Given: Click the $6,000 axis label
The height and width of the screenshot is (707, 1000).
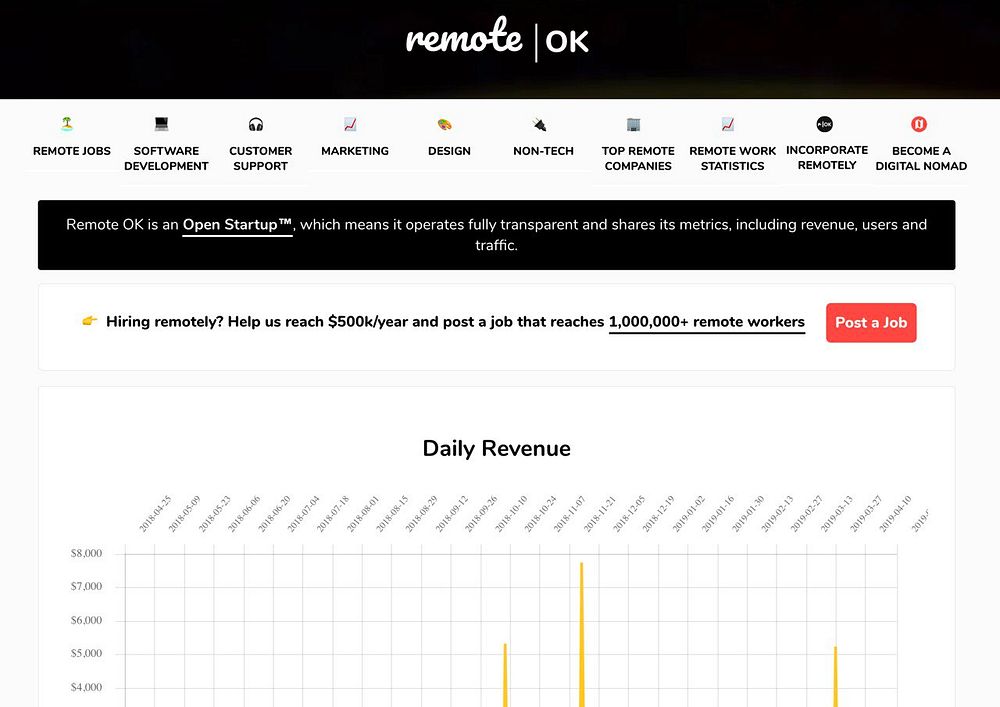Looking at the screenshot, I should [86, 620].
